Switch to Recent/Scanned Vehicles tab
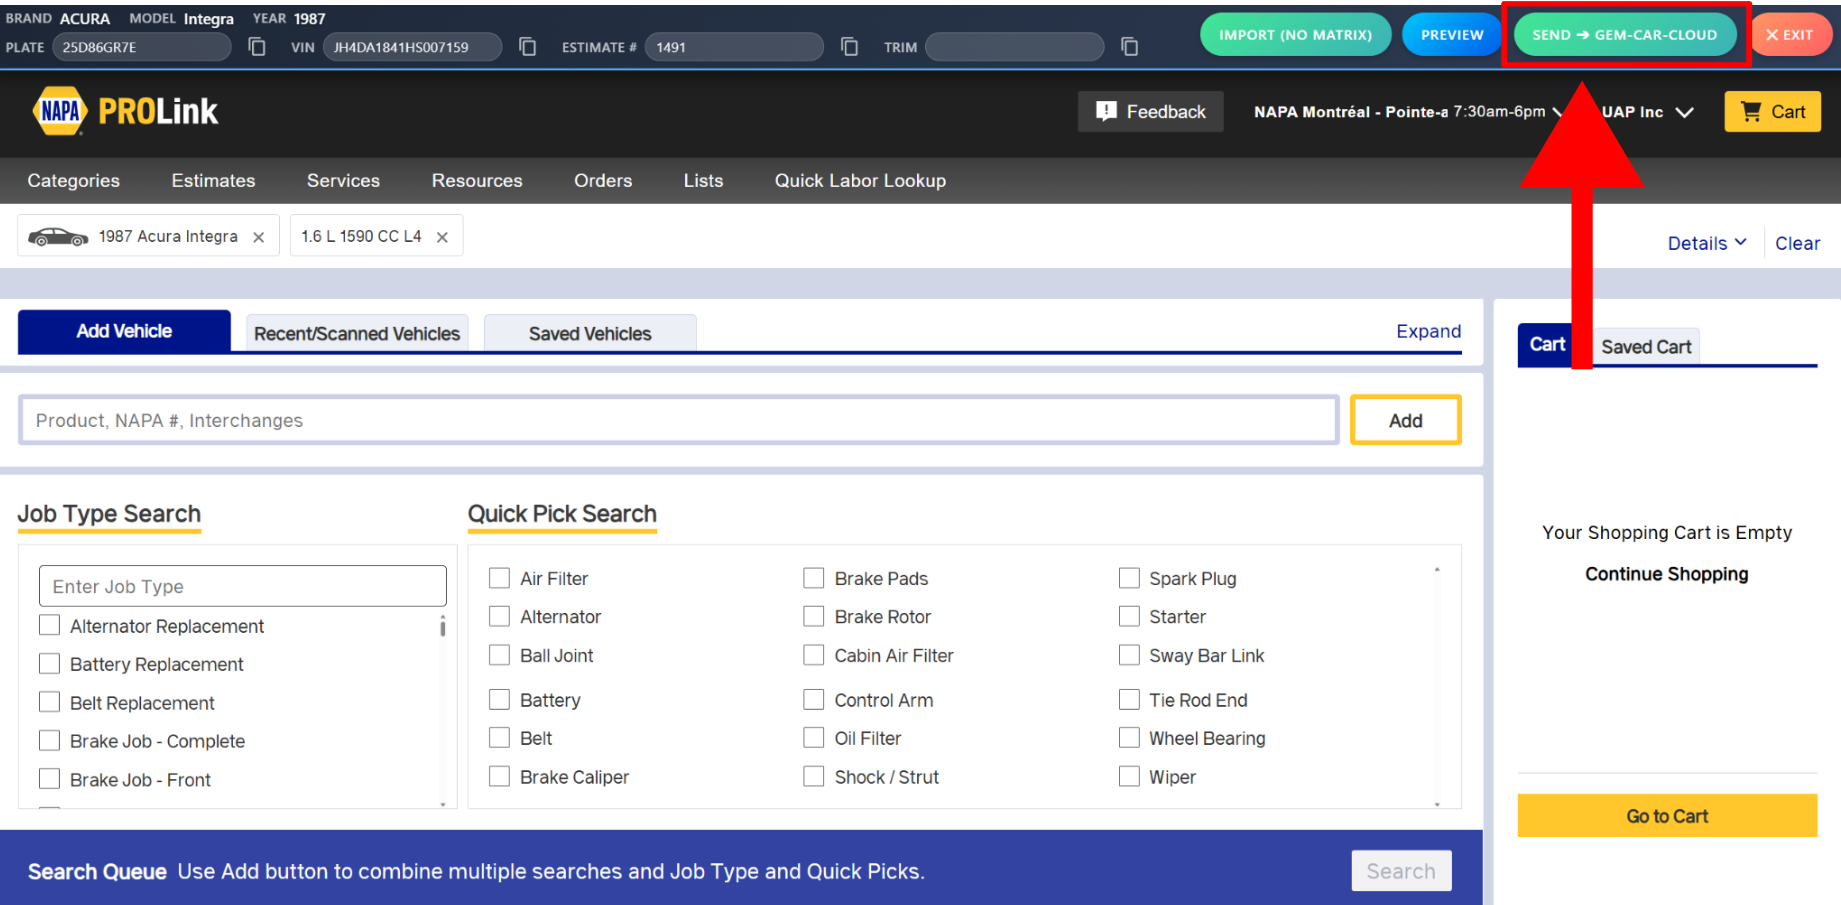Screen dimensions: 1841x905 357,333
